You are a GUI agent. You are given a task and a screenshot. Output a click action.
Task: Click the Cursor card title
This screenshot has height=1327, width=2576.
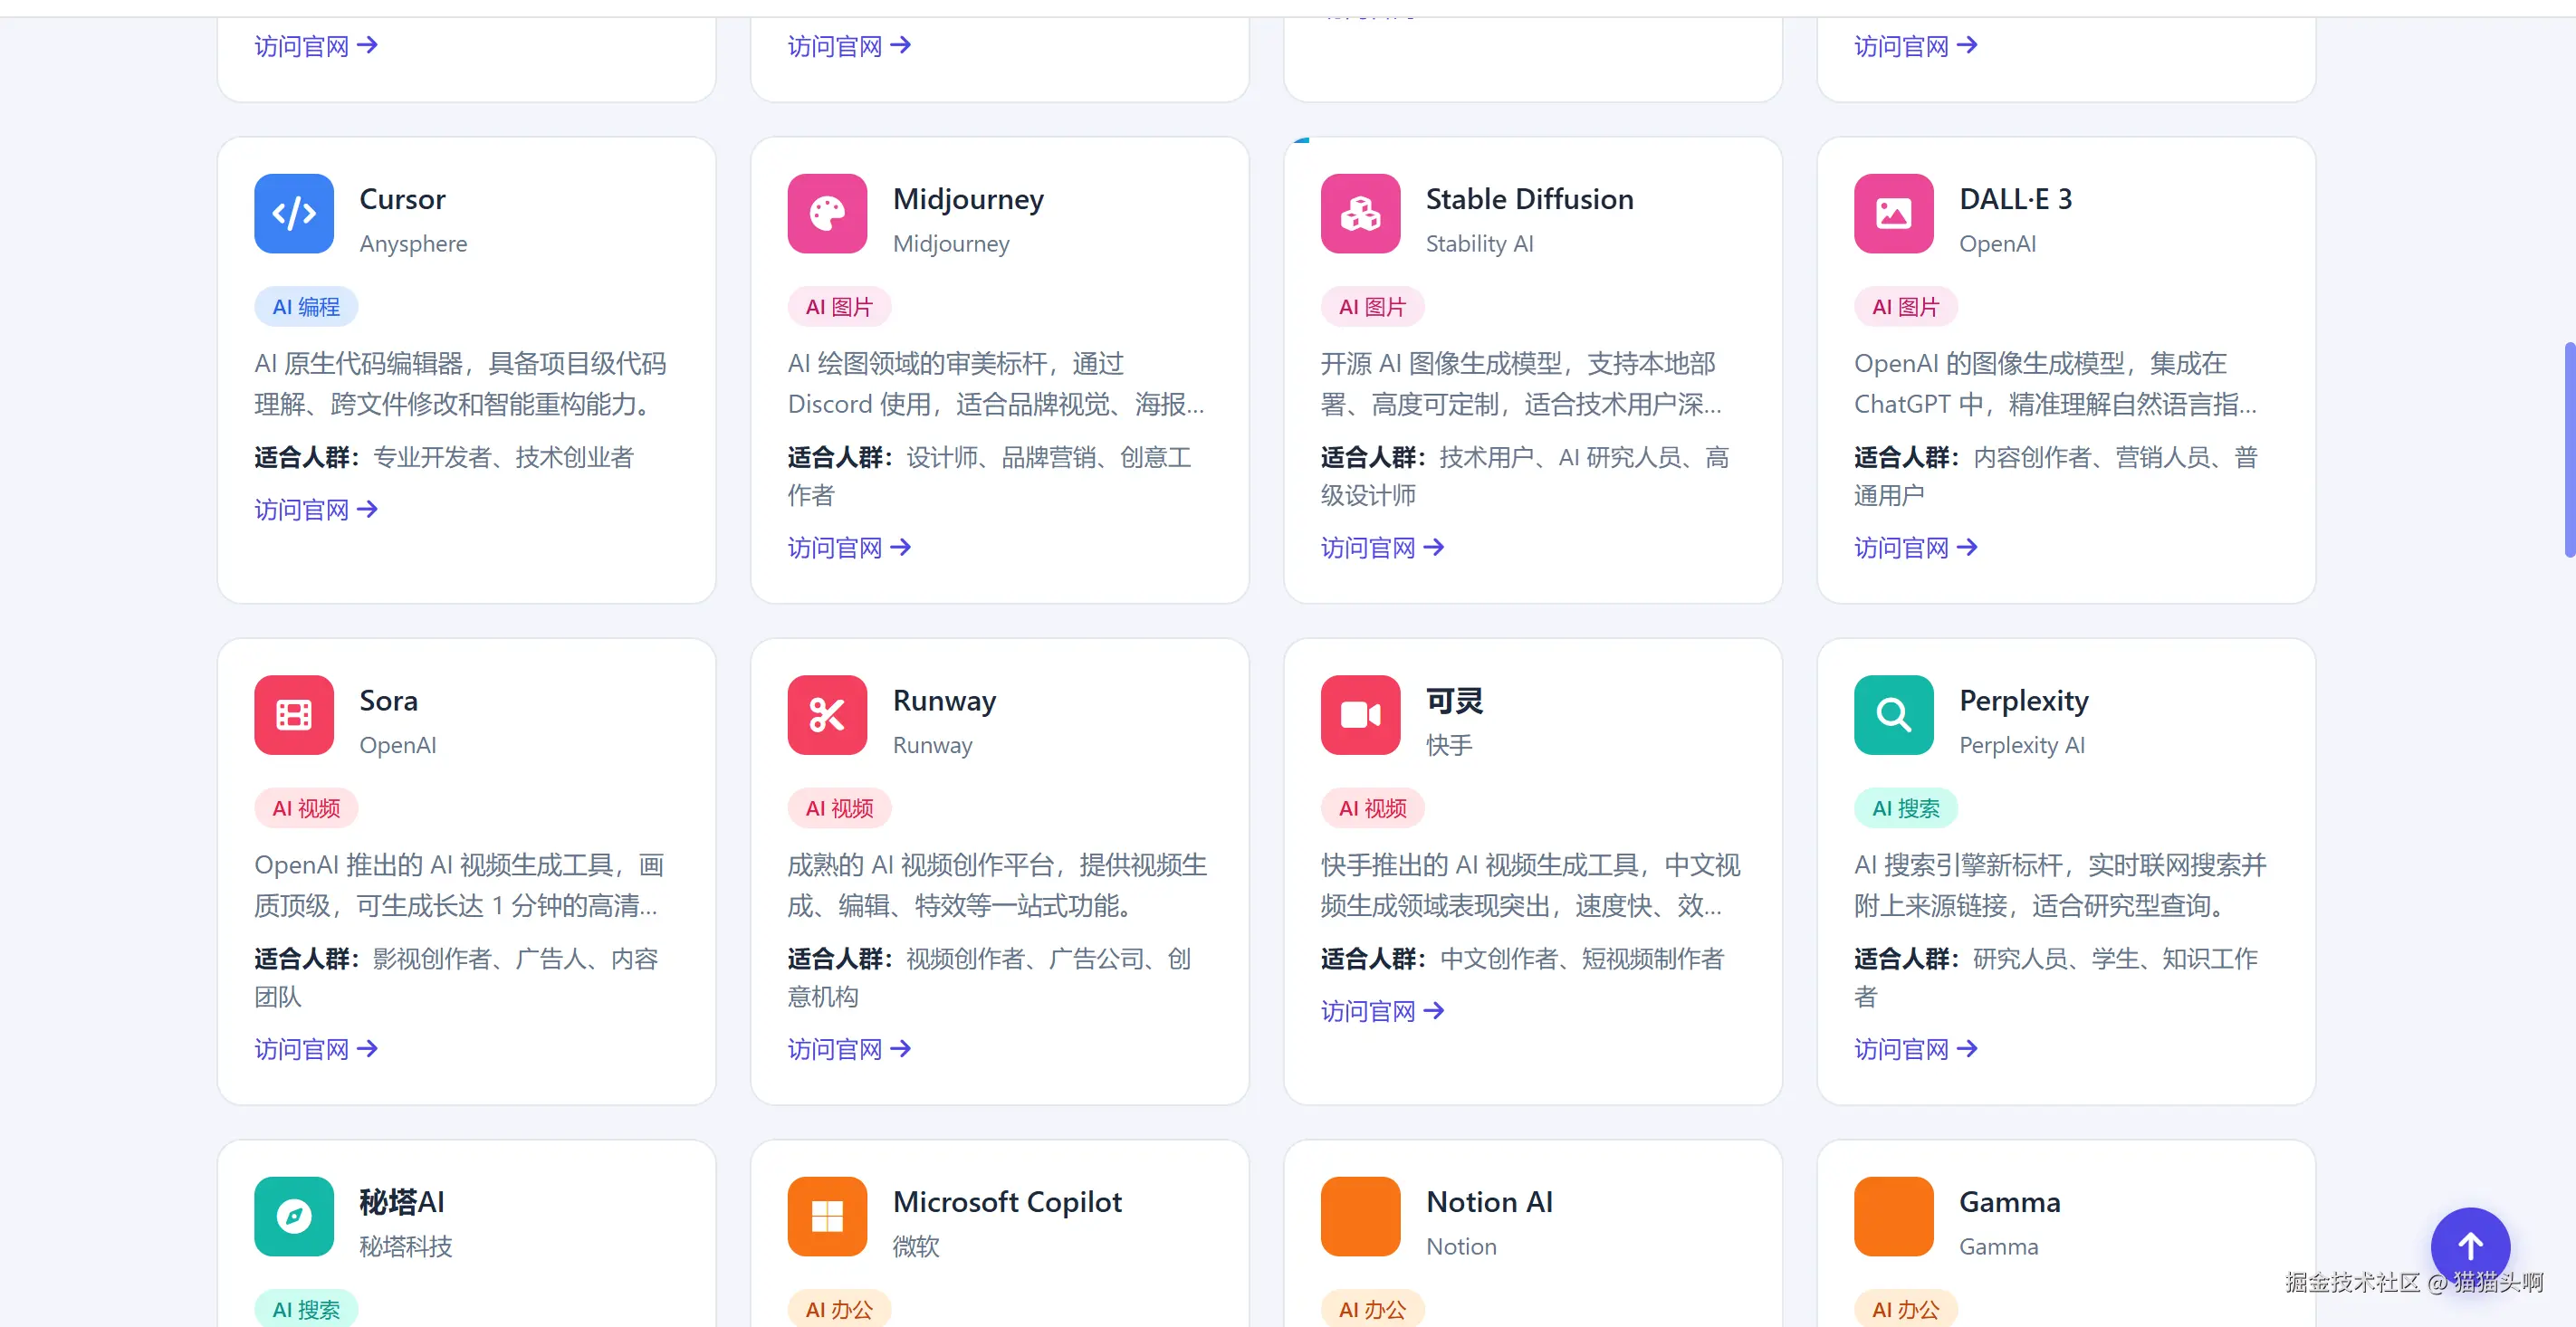point(402,199)
